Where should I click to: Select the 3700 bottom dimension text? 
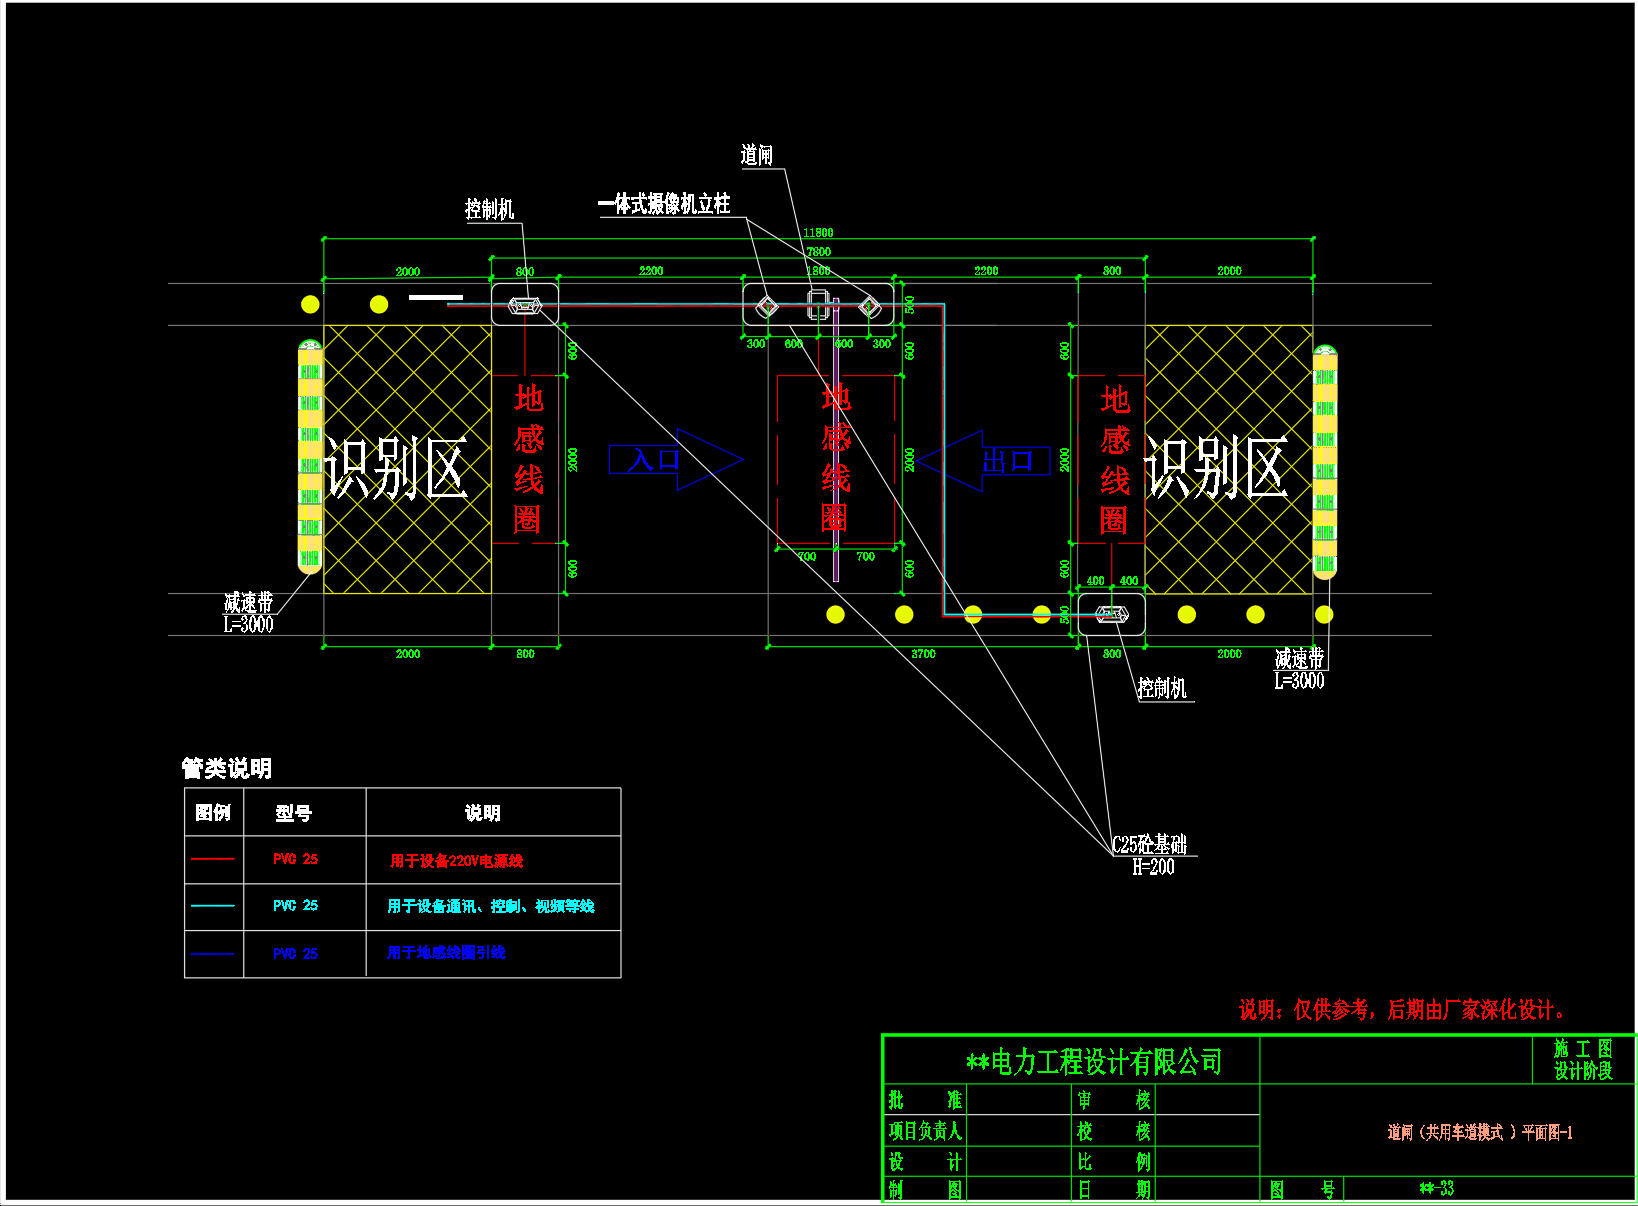coord(923,654)
